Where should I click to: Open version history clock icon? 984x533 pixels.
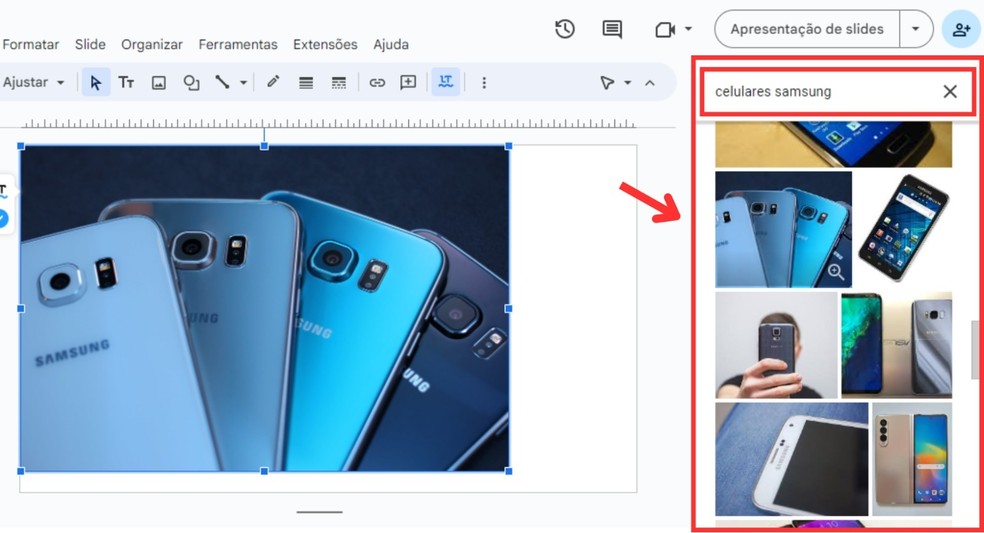(x=565, y=29)
